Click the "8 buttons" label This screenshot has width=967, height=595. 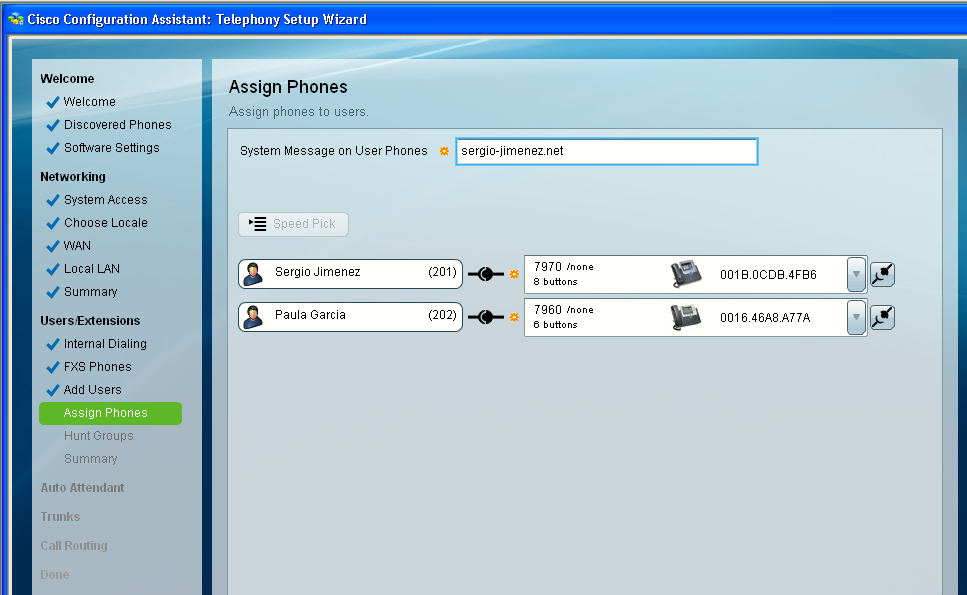pos(555,282)
